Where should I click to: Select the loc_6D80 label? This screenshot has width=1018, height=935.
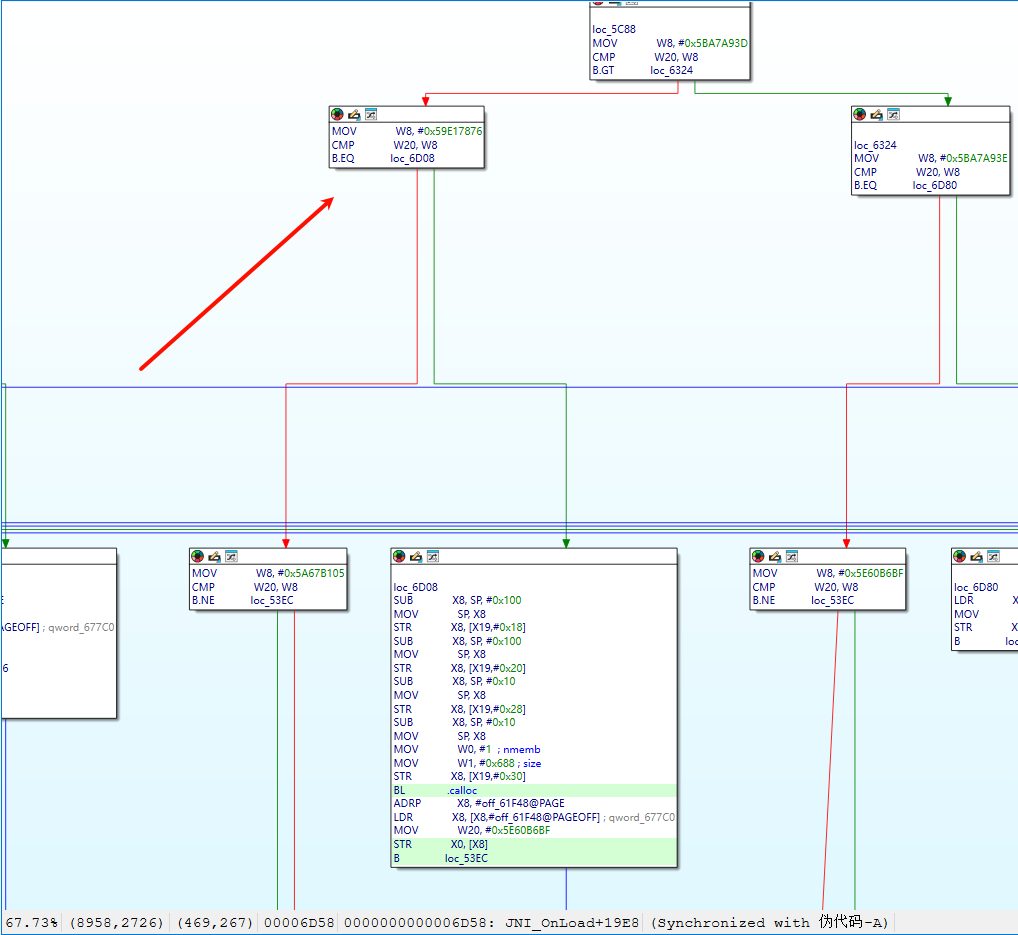976,587
